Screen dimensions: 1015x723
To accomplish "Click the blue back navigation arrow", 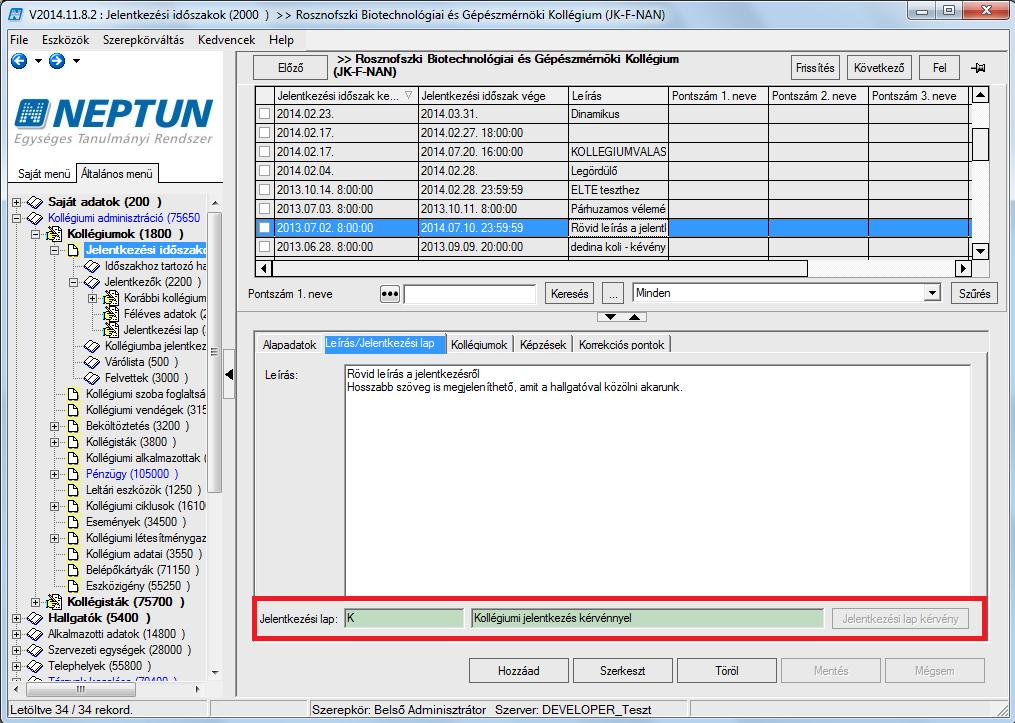I will [x=19, y=61].
